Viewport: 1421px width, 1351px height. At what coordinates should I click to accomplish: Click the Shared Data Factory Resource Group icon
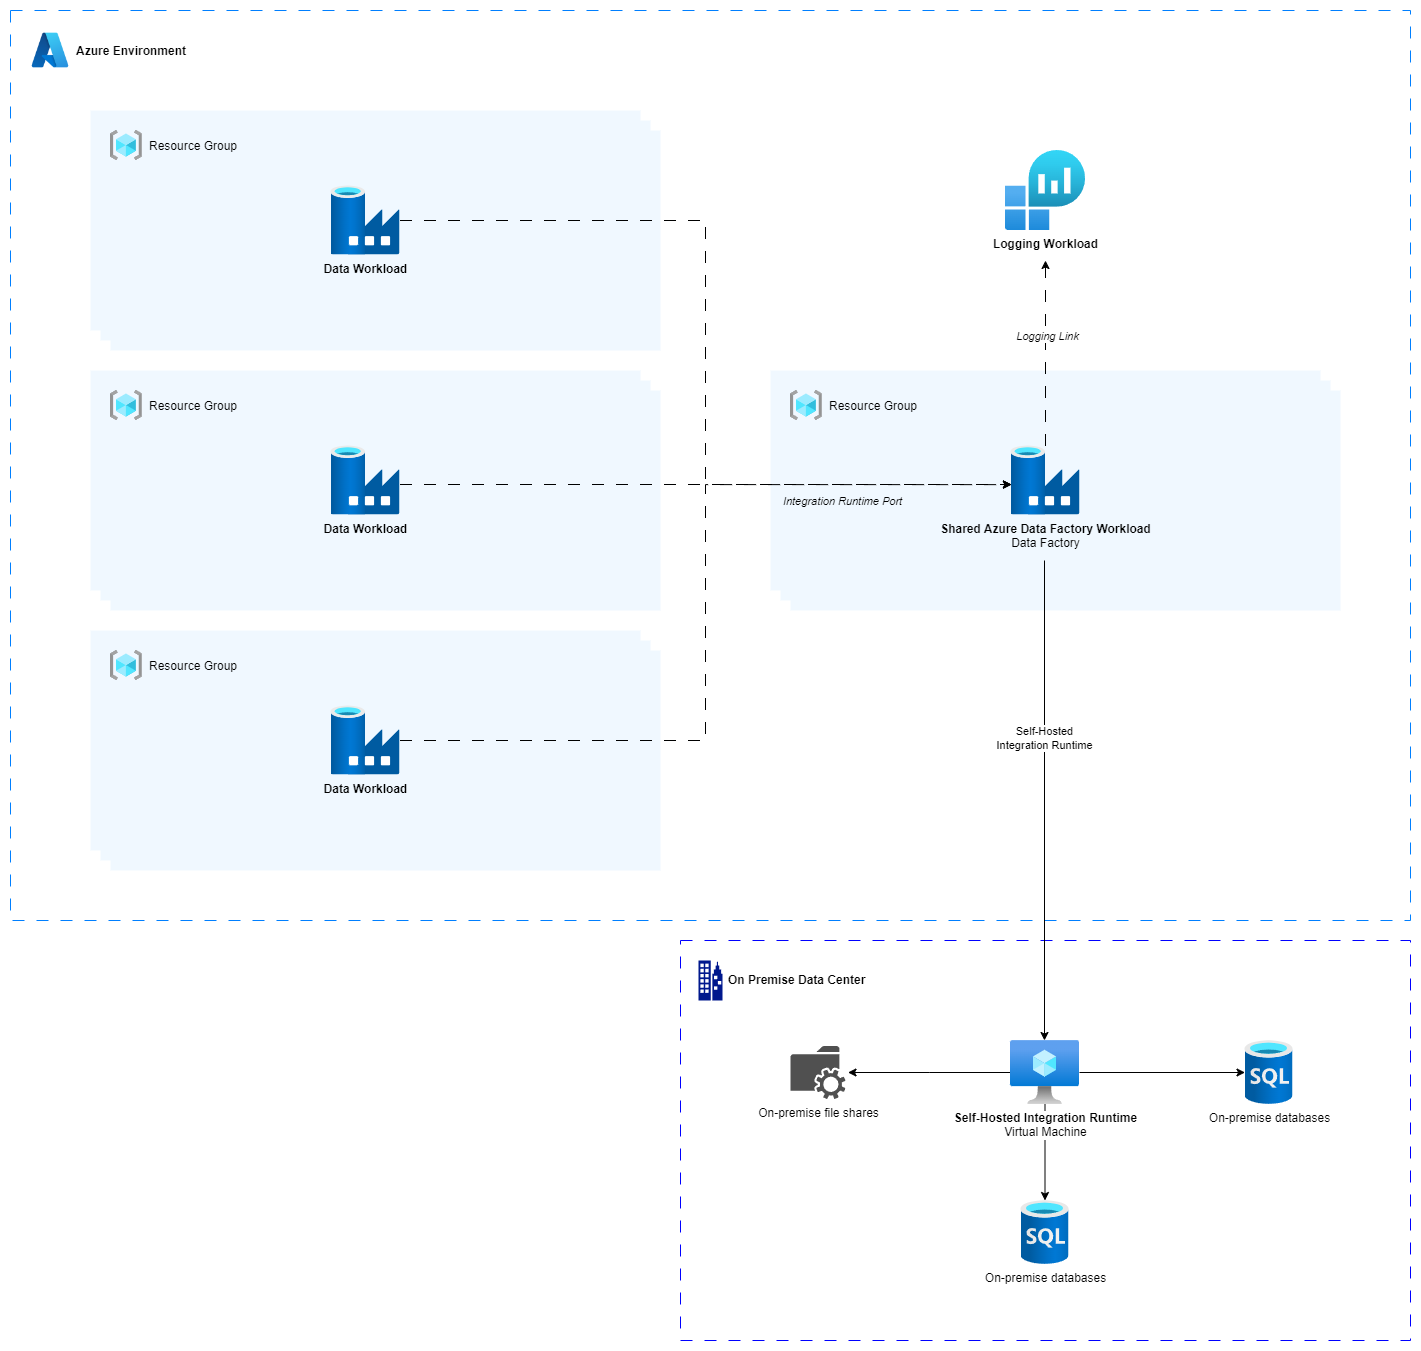806,405
